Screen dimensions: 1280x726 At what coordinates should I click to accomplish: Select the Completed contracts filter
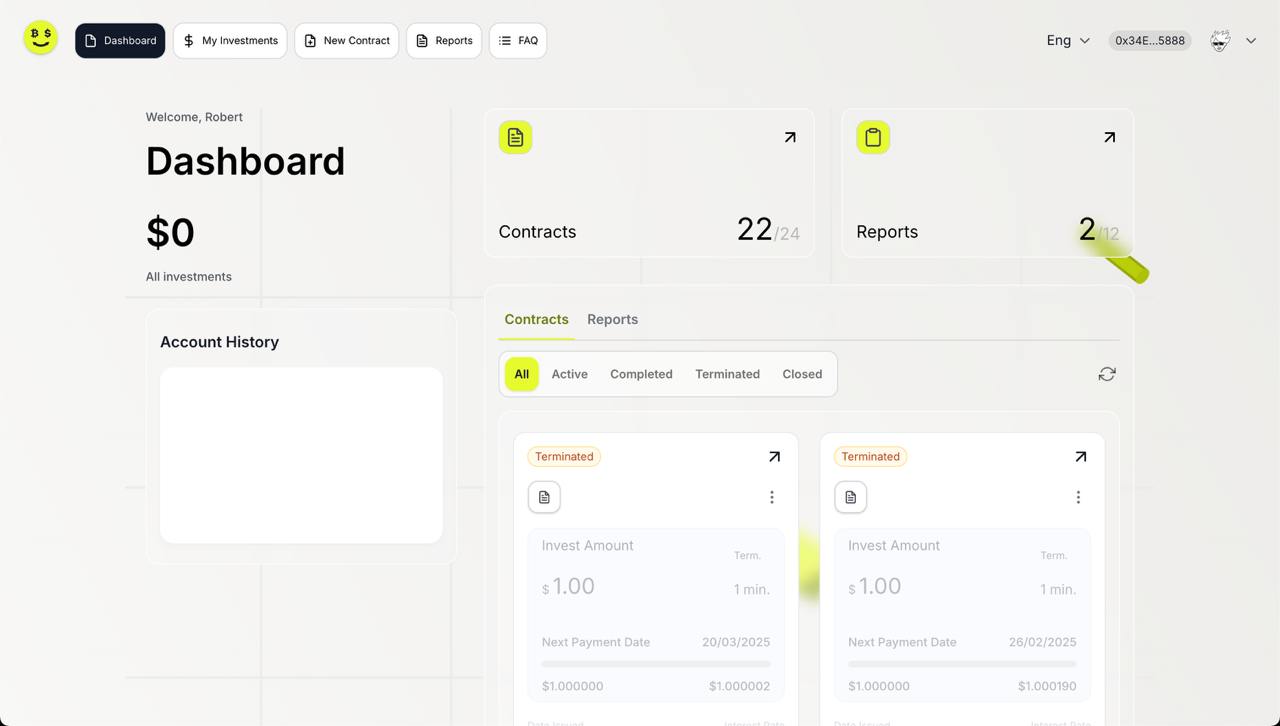pyautogui.click(x=641, y=373)
